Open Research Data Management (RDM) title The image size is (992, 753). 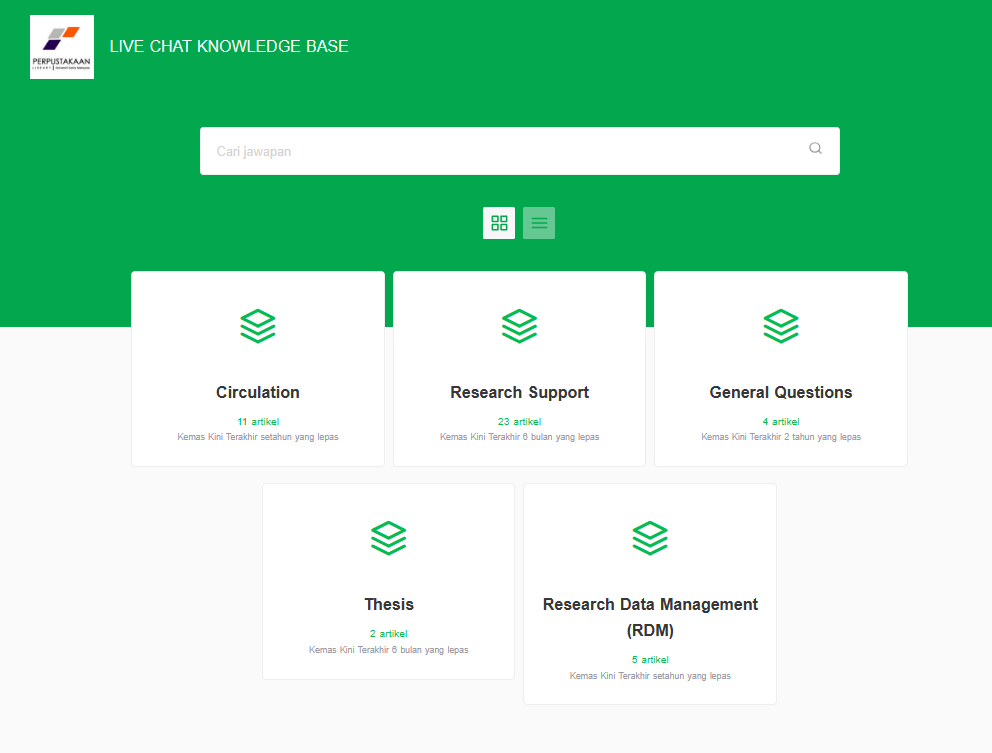pos(650,617)
